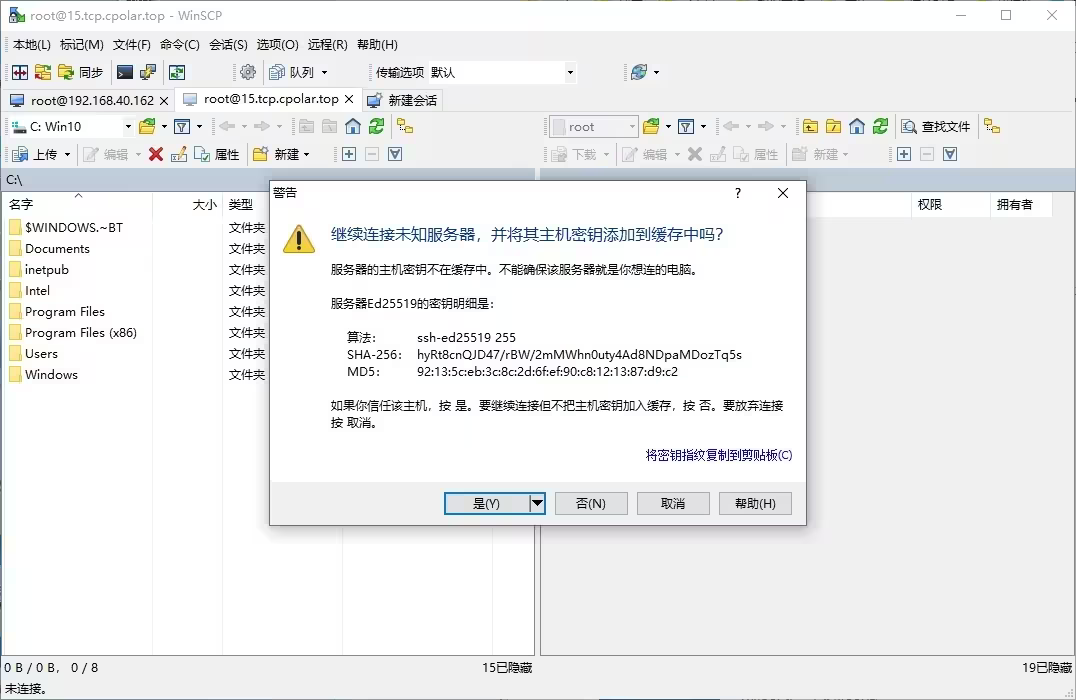Expand the local filter dropdown arrow
Screen dimensions: 1076x700
point(199,126)
